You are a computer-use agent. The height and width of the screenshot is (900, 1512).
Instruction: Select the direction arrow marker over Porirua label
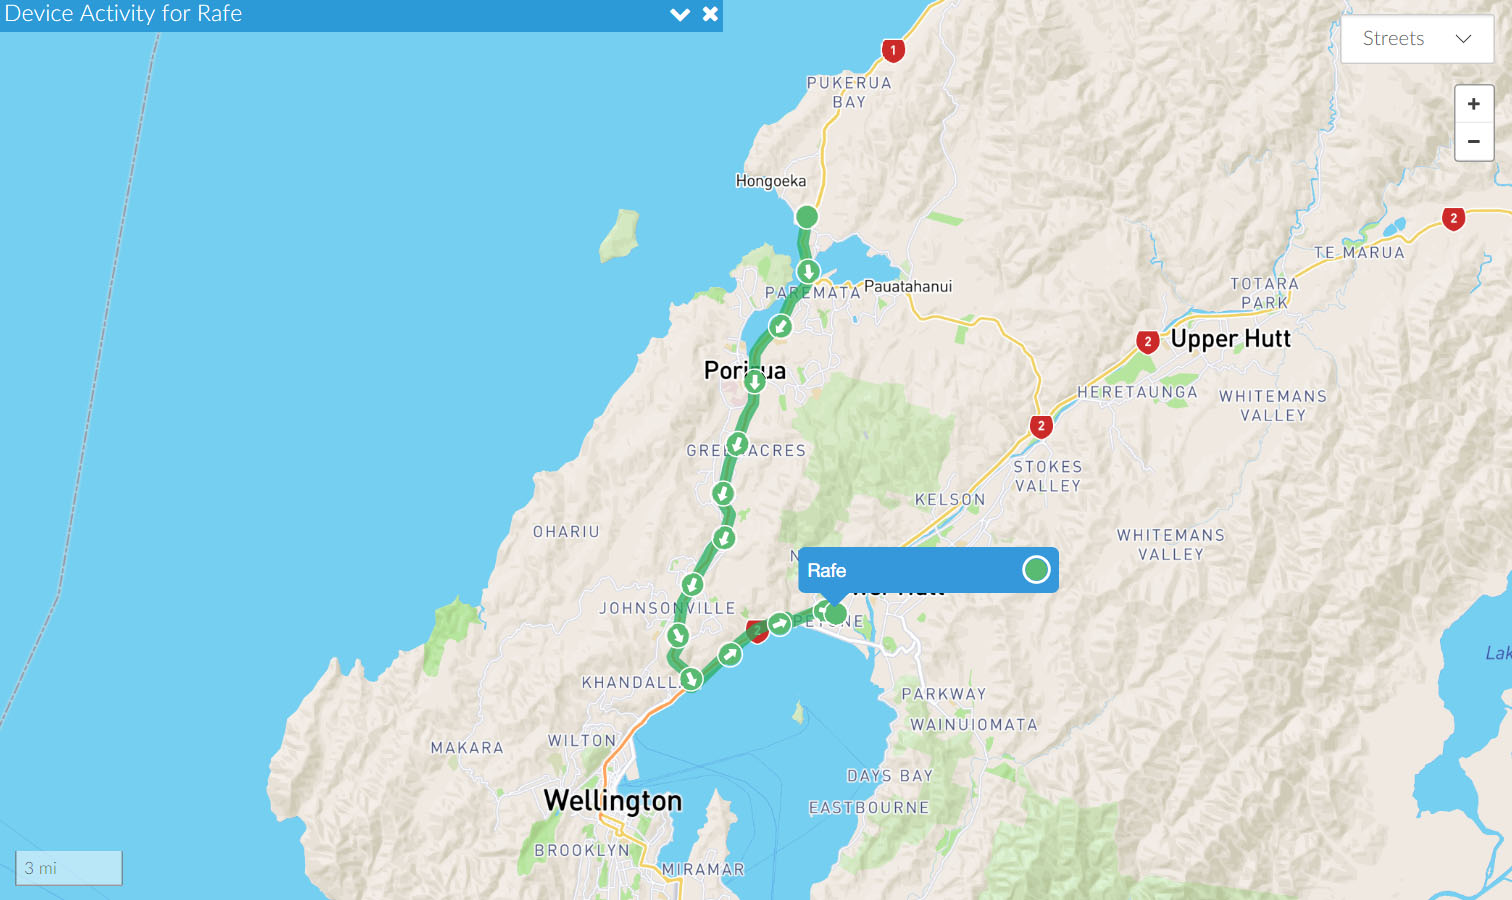pyautogui.click(x=754, y=380)
